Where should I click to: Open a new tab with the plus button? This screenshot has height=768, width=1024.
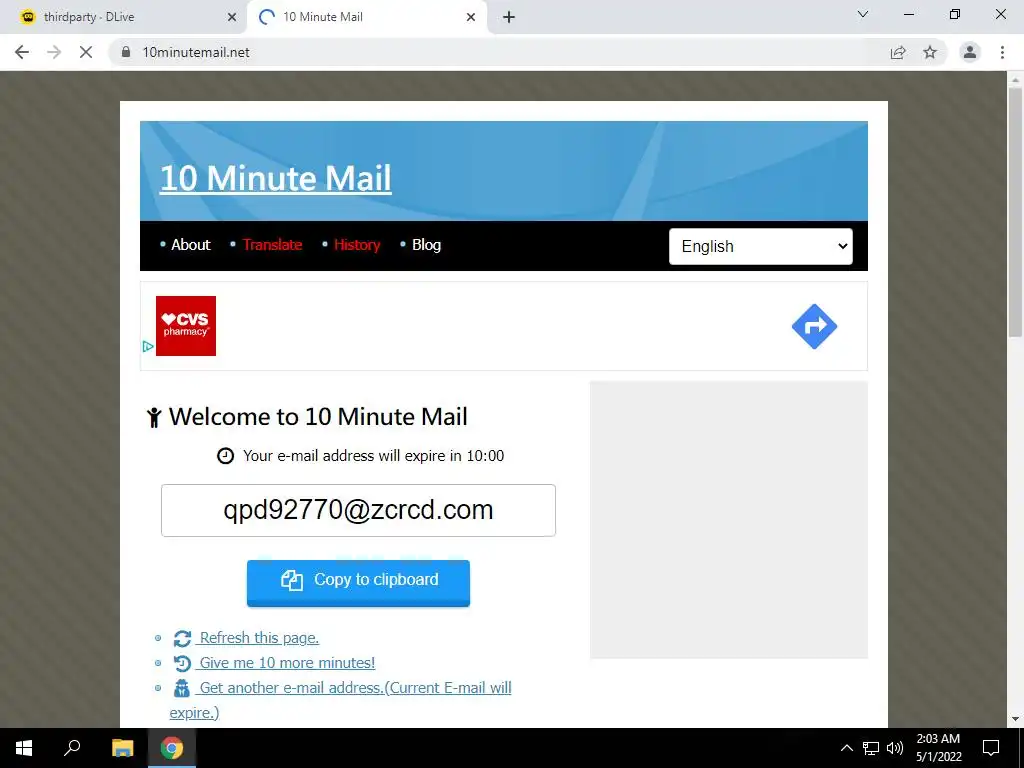(509, 17)
